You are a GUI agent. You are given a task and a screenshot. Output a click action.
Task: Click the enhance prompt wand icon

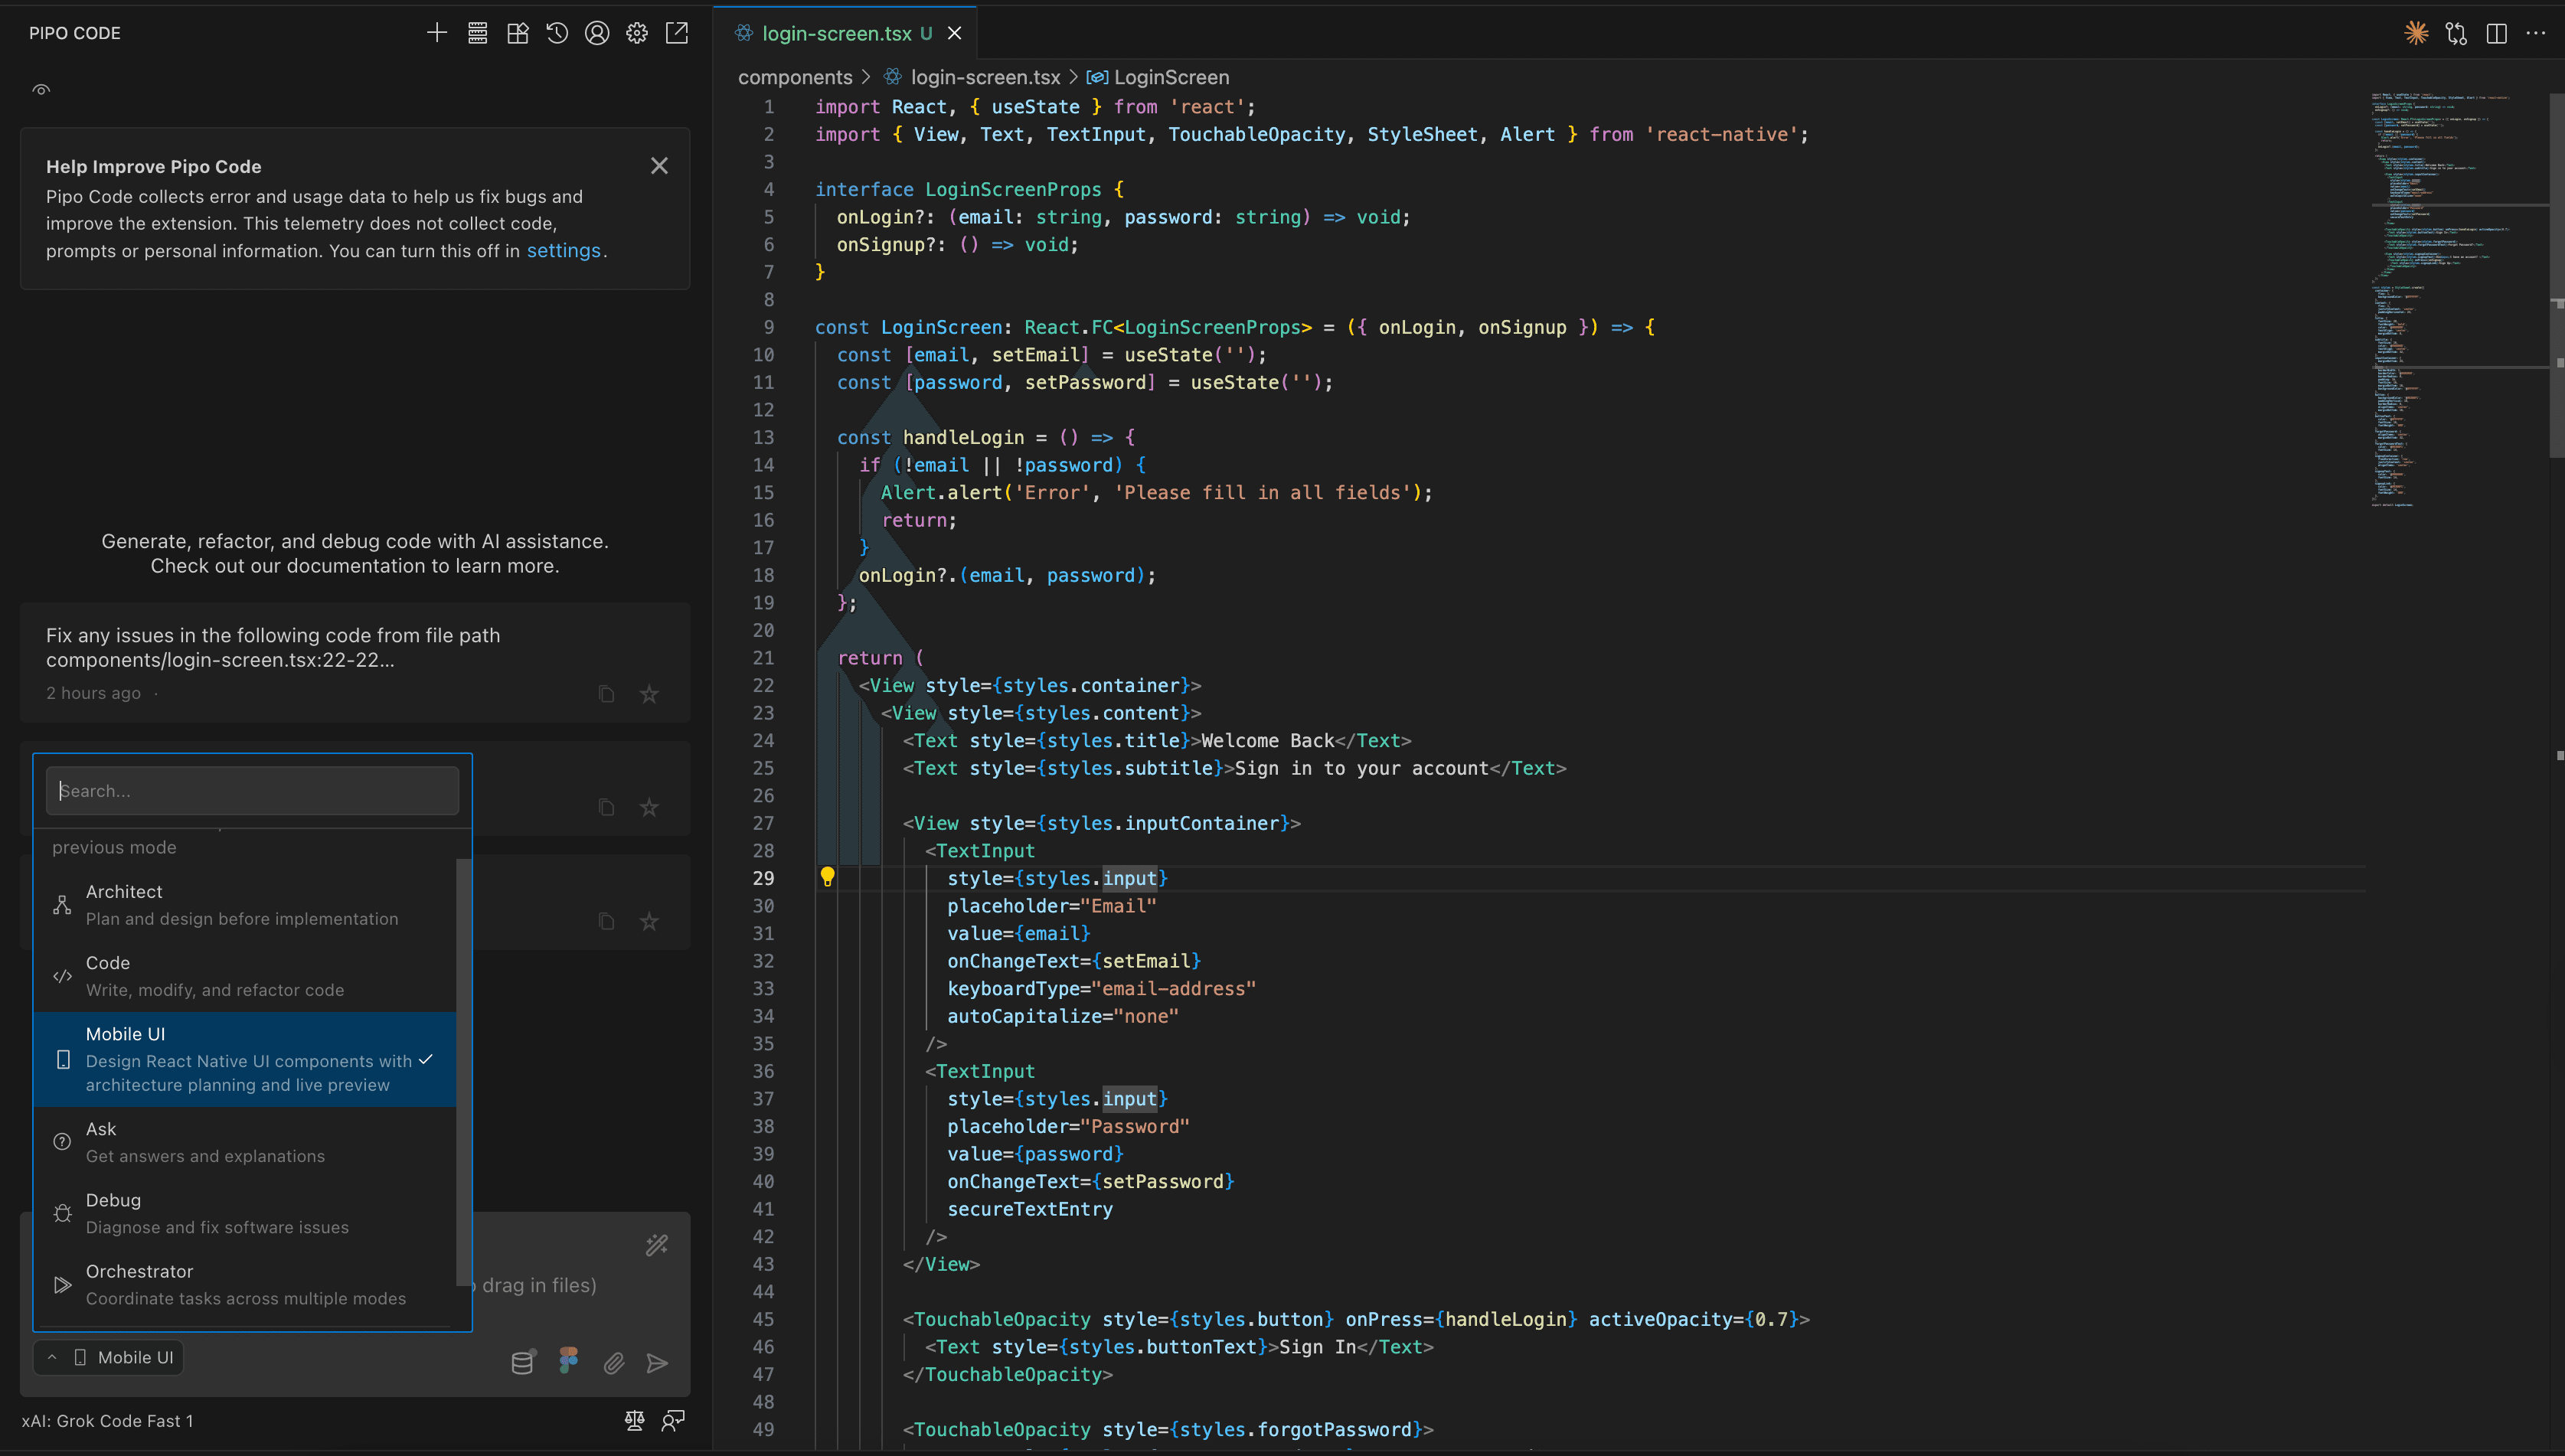pyautogui.click(x=657, y=1245)
